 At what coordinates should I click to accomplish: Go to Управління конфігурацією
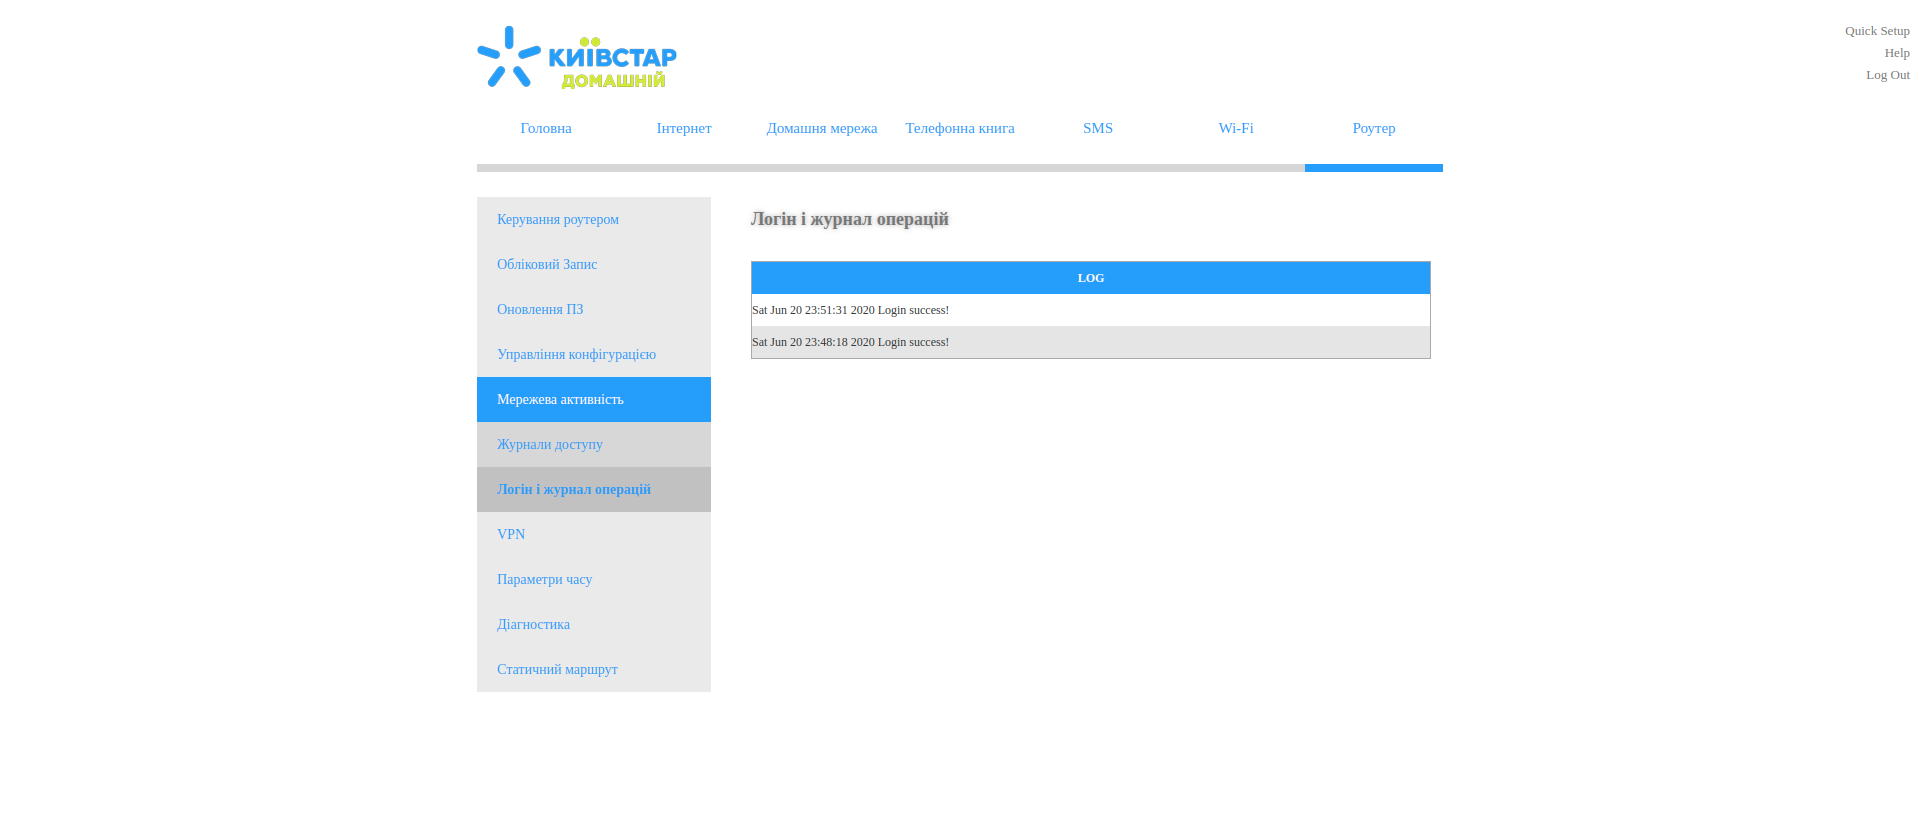(x=576, y=355)
